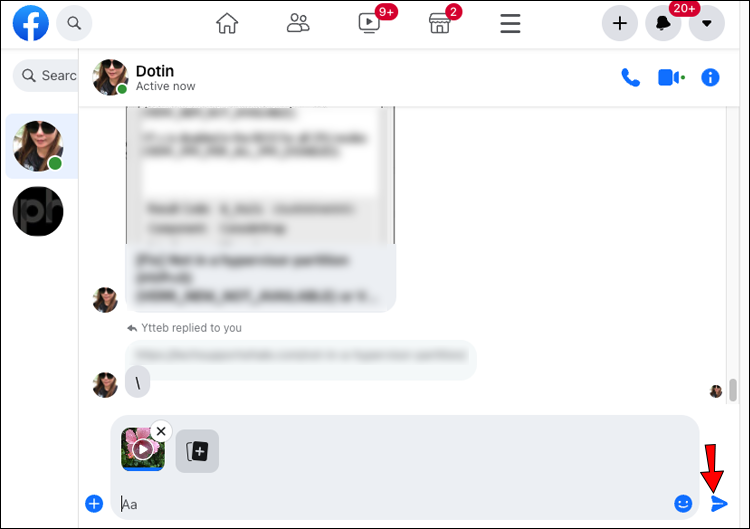Screen dimensions: 750x529
Task: Open the hamburger menu
Action: coord(510,23)
